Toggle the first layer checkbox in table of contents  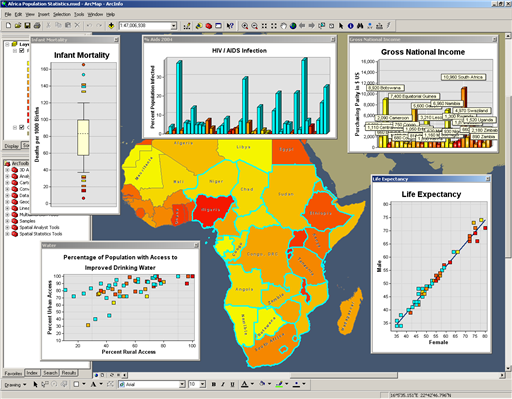(x=22, y=51)
